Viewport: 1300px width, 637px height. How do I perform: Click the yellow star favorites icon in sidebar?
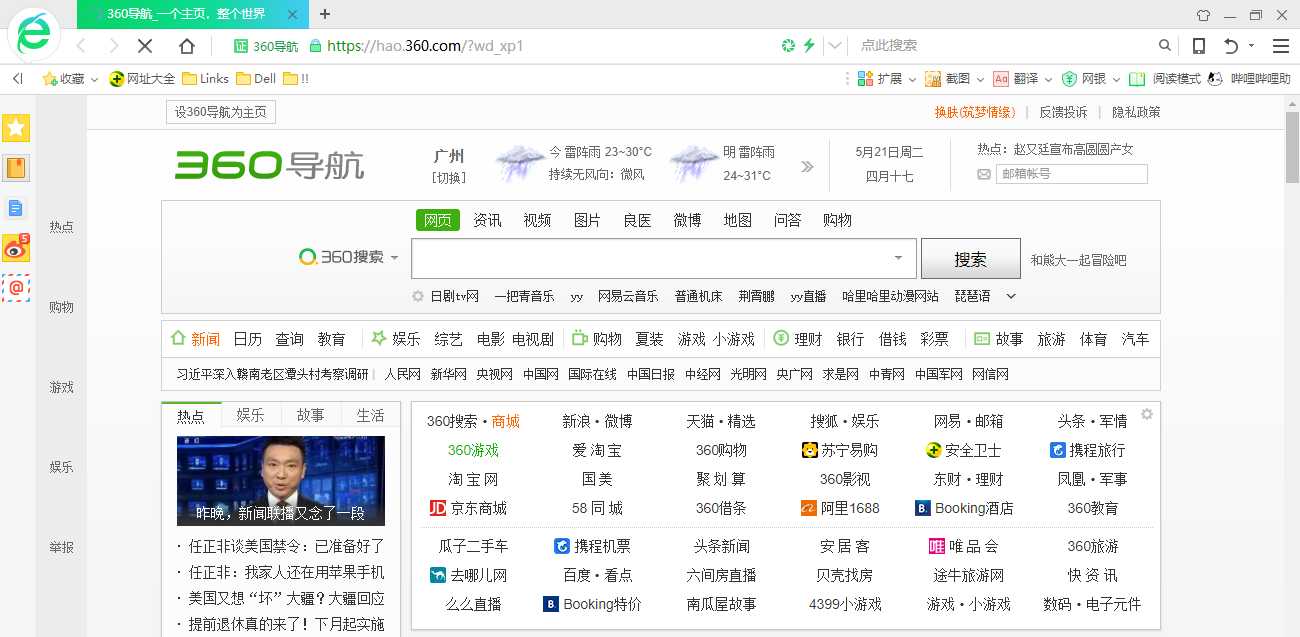pyautogui.click(x=16, y=128)
